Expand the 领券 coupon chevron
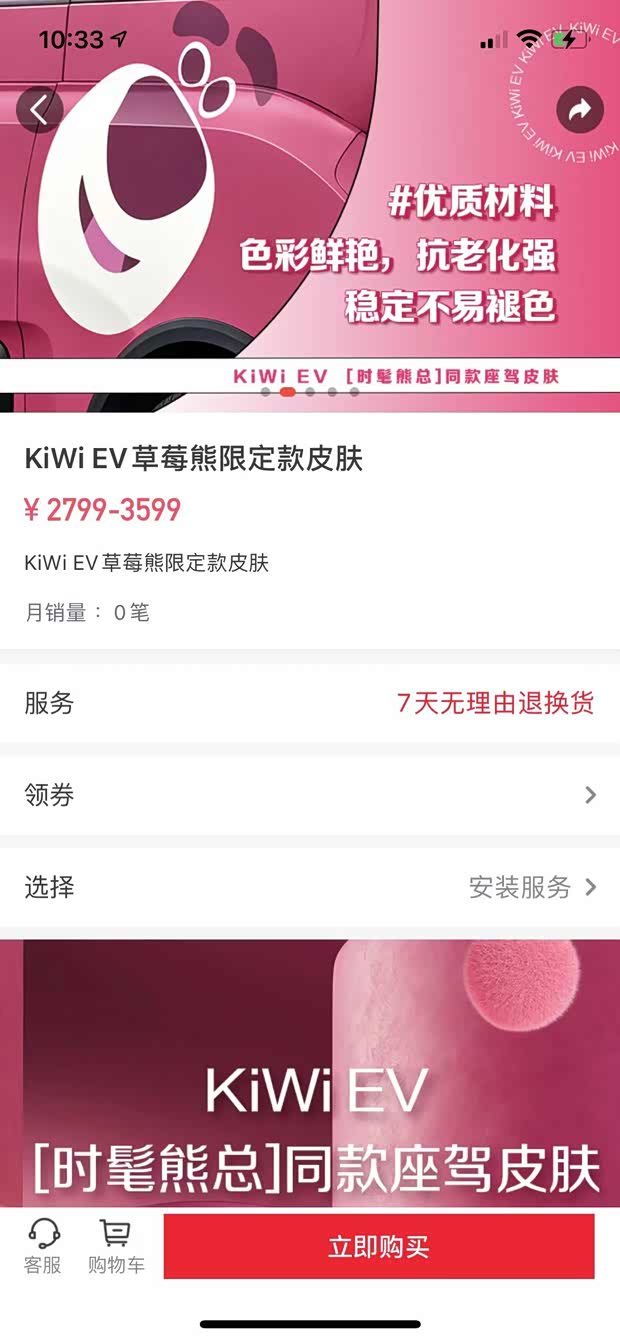This screenshot has width=620, height=1341. point(590,795)
